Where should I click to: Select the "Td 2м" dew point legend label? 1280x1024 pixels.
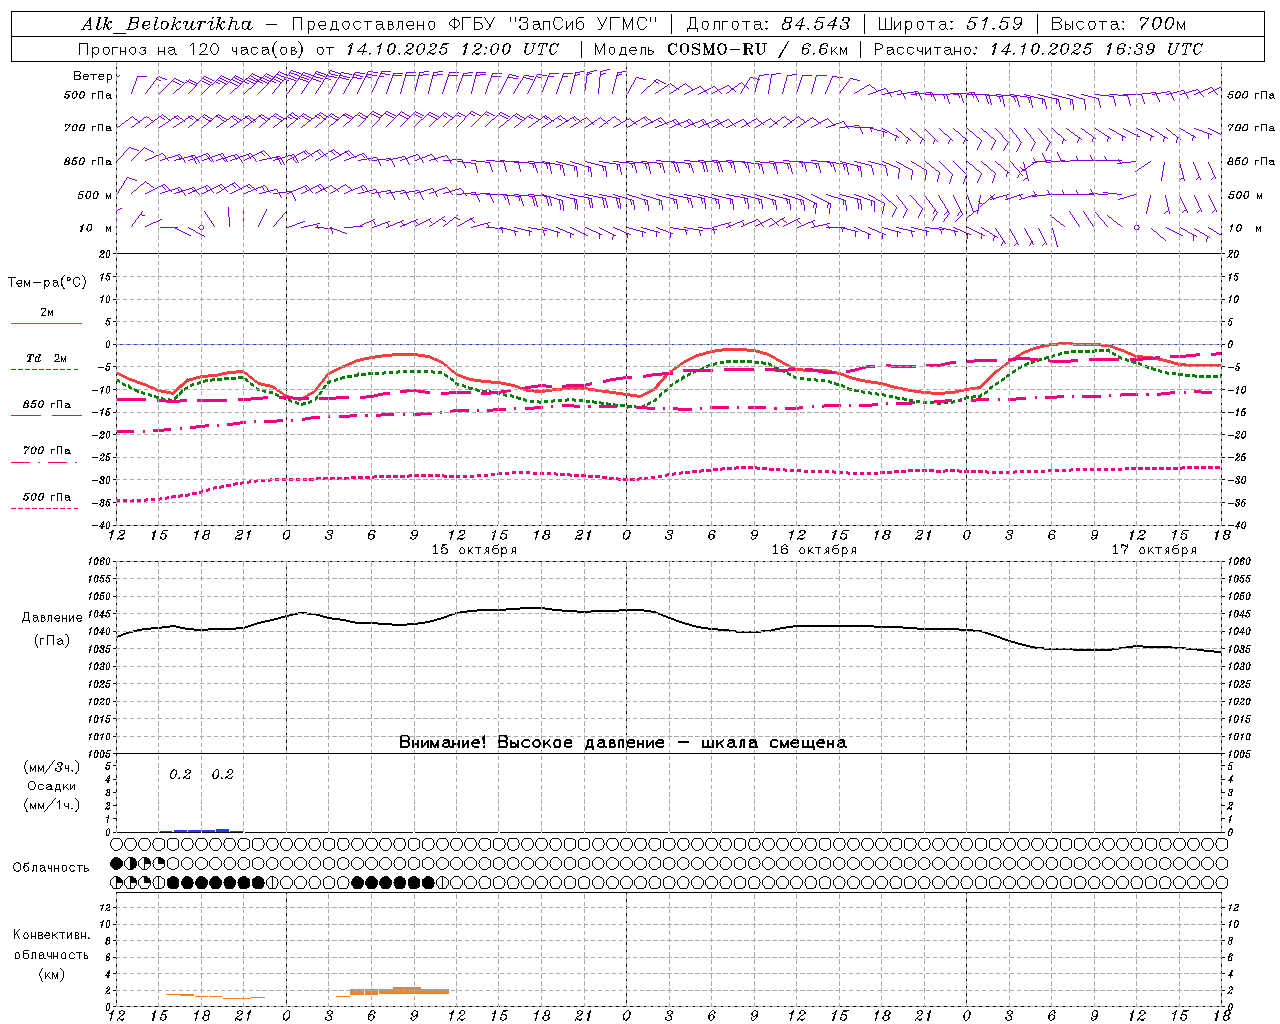[47, 358]
